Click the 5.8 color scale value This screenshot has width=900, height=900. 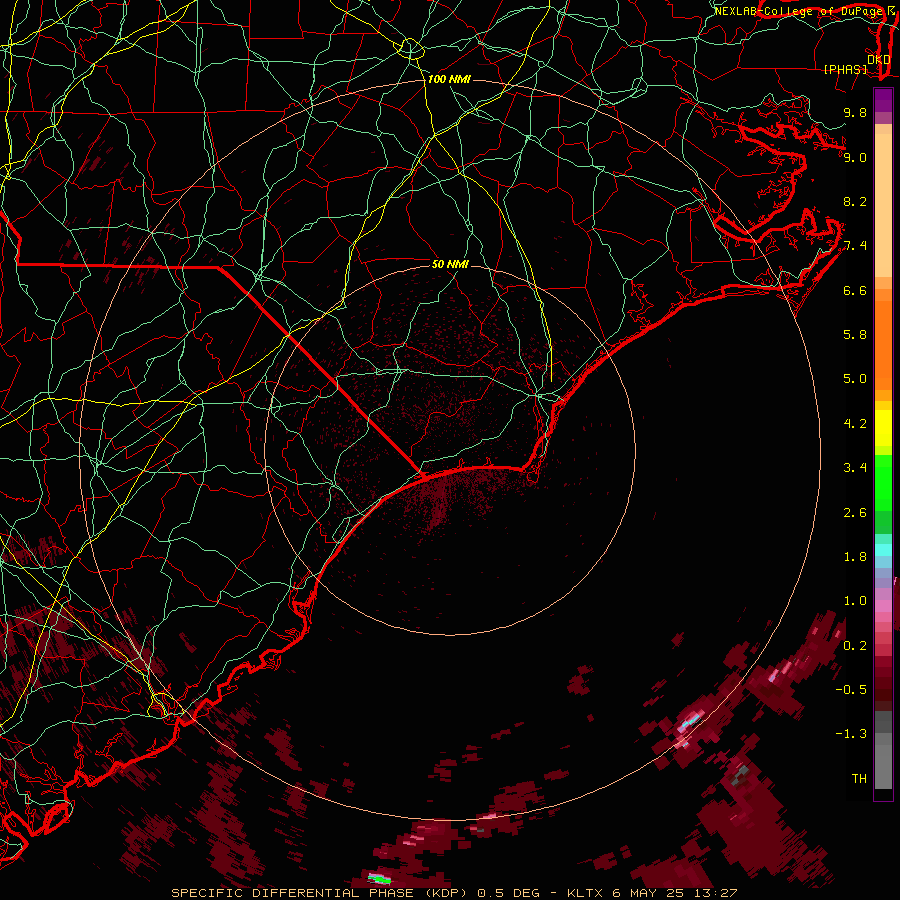coord(855,335)
